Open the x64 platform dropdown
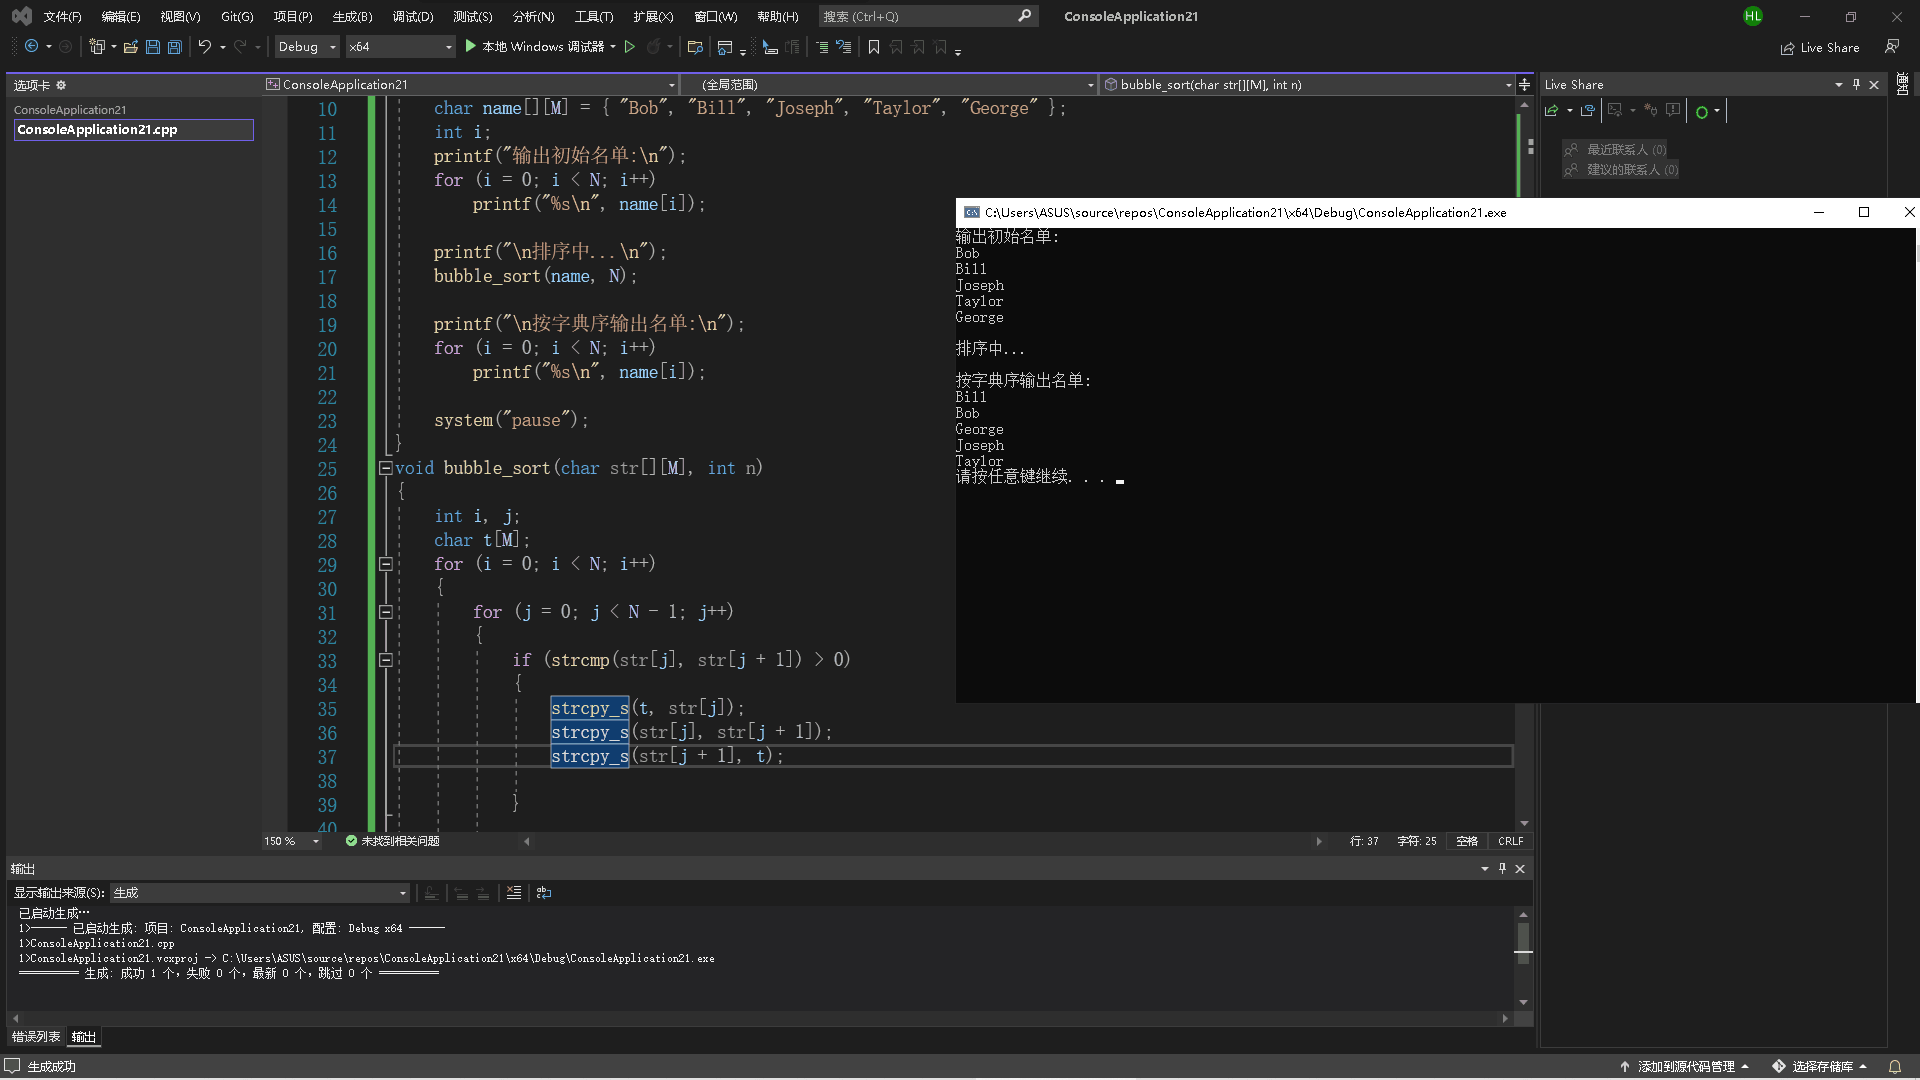This screenshot has width=1920, height=1080. [400, 47]
